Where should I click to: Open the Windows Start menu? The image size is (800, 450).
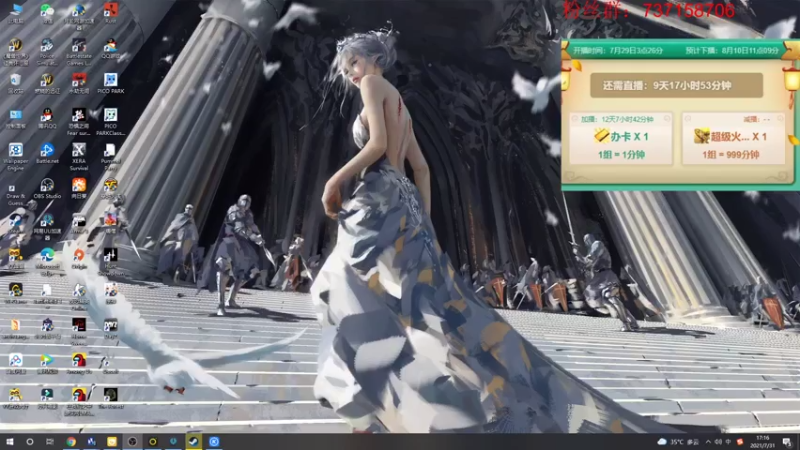click(9, 442)
